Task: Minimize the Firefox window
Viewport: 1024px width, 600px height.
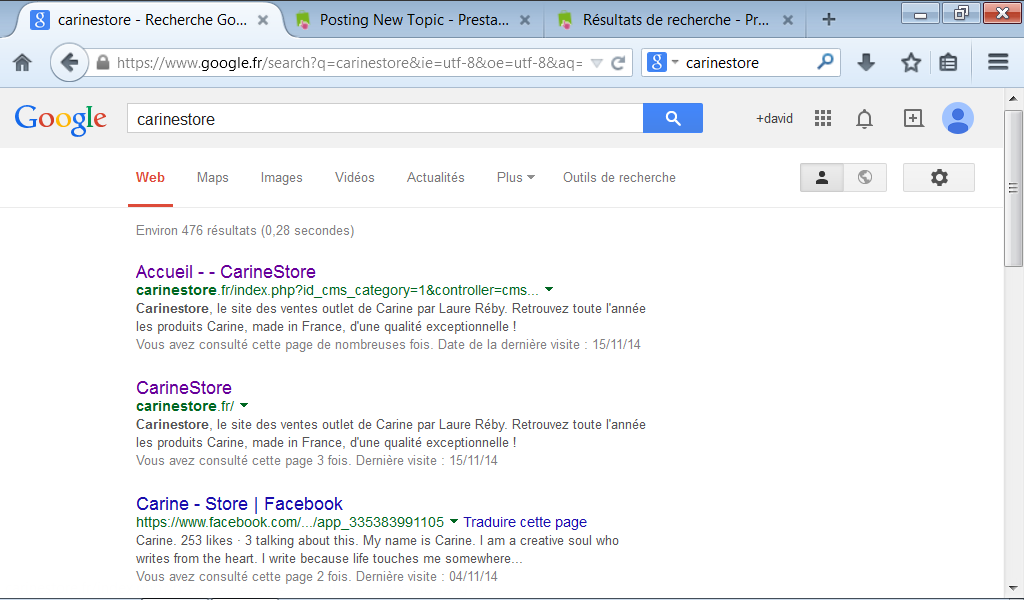Action: pyautogui.click(x=920, y=13)
